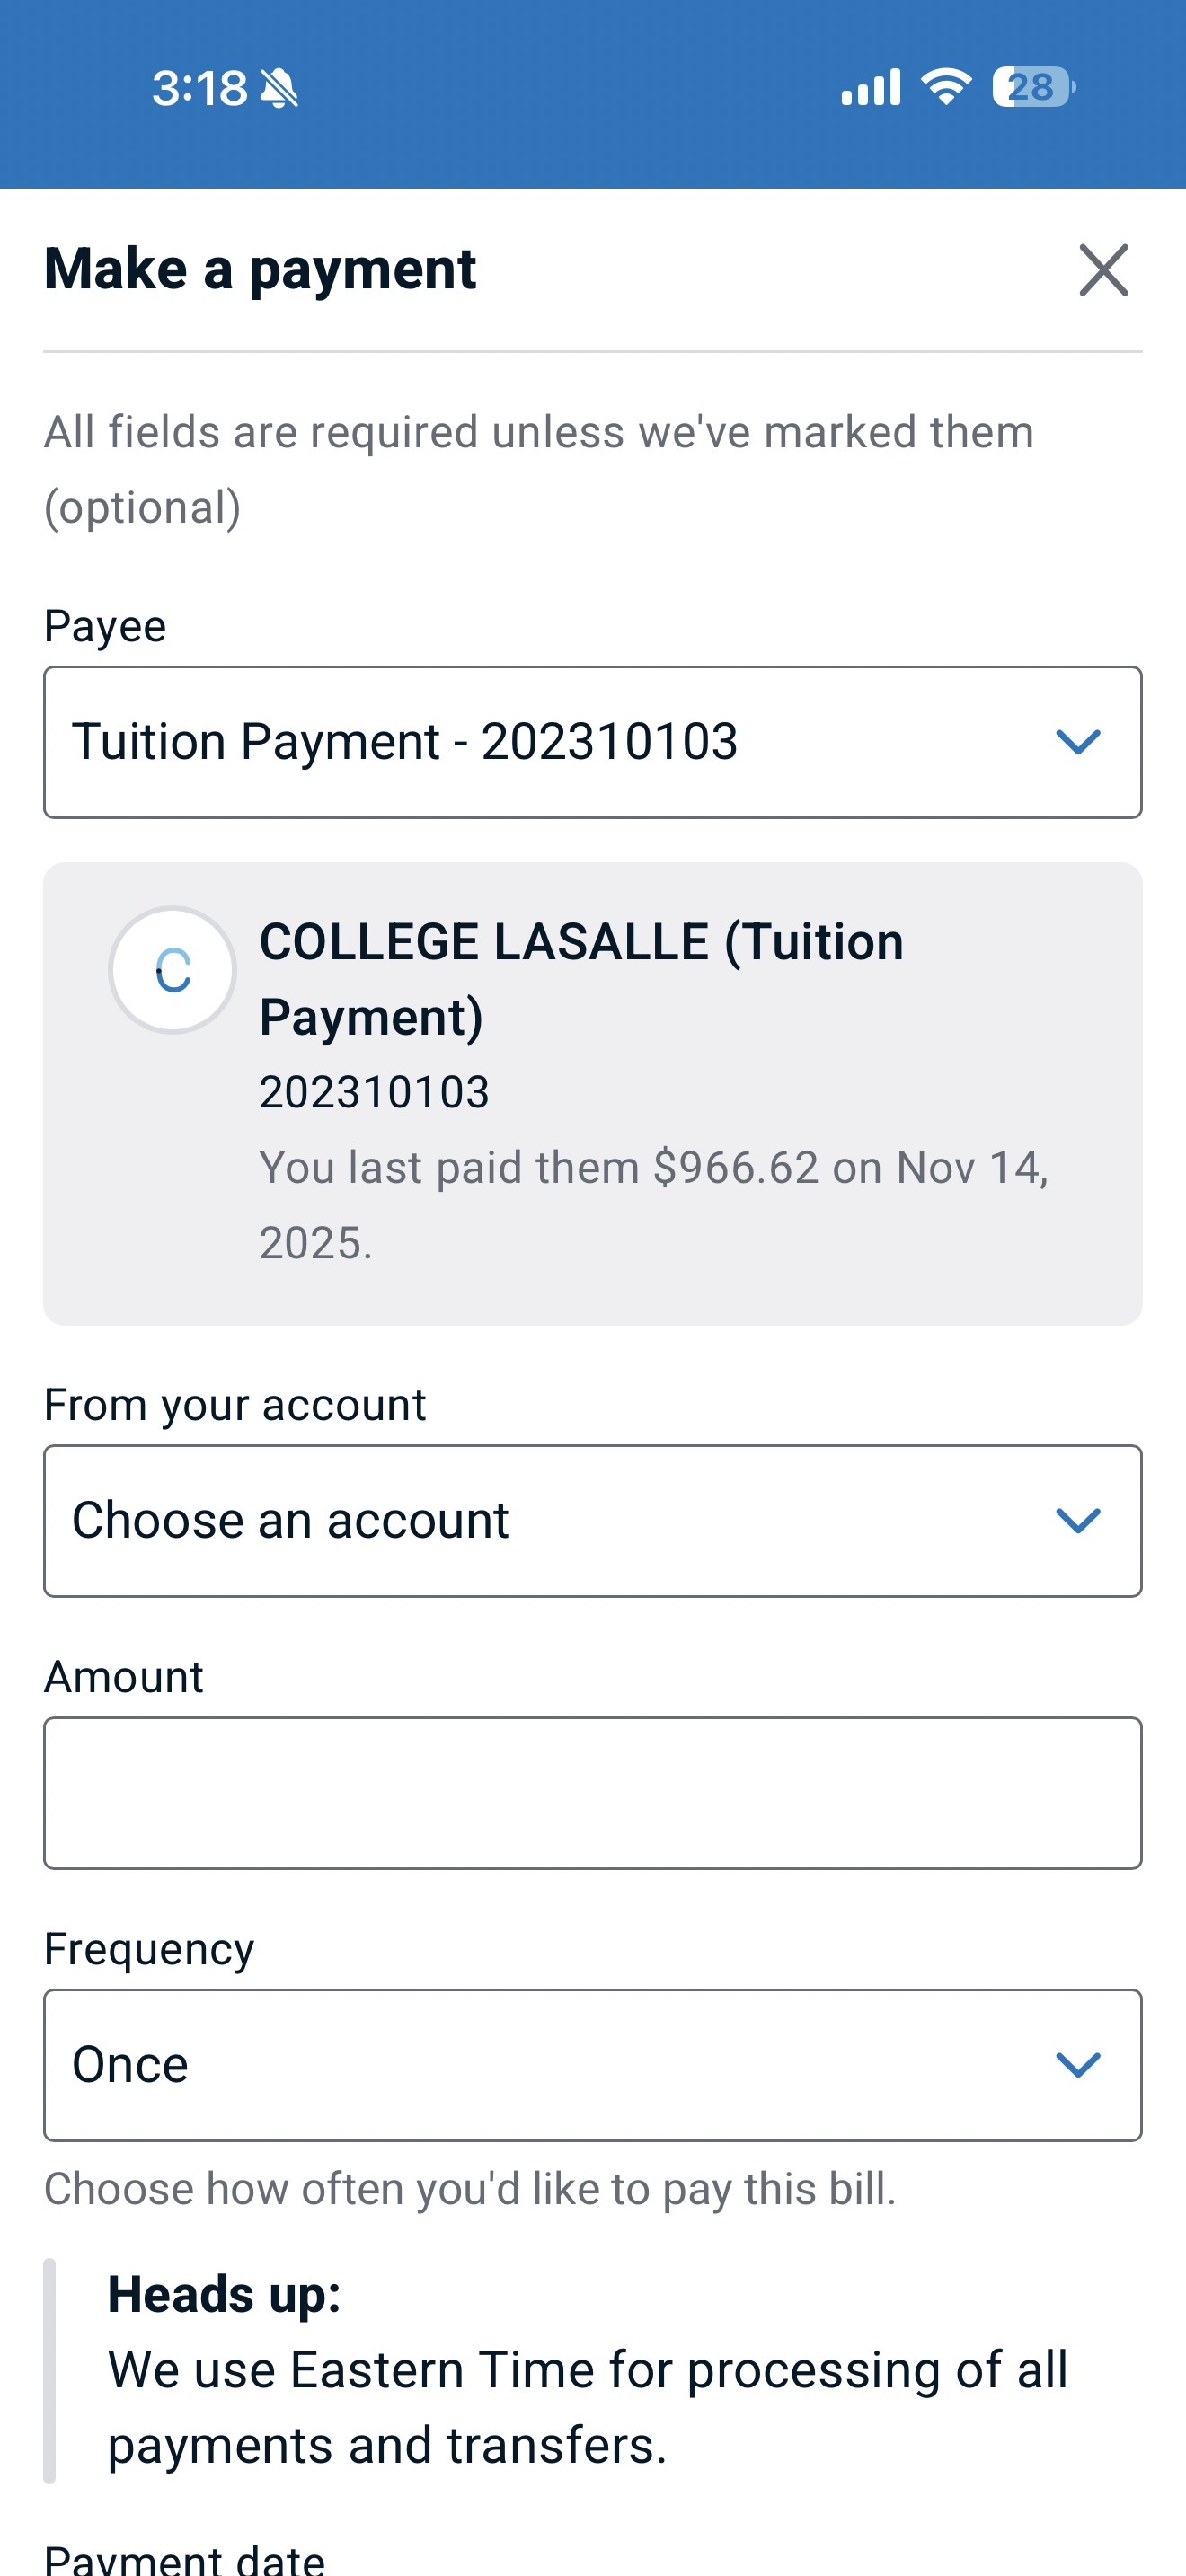Close the Make a payment form

click(1103, 270)
